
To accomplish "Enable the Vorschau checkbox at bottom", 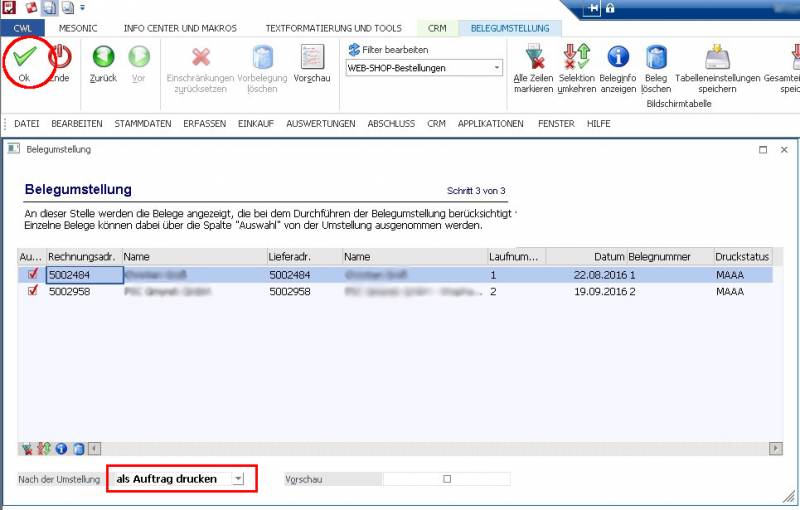I will [447, 479].
